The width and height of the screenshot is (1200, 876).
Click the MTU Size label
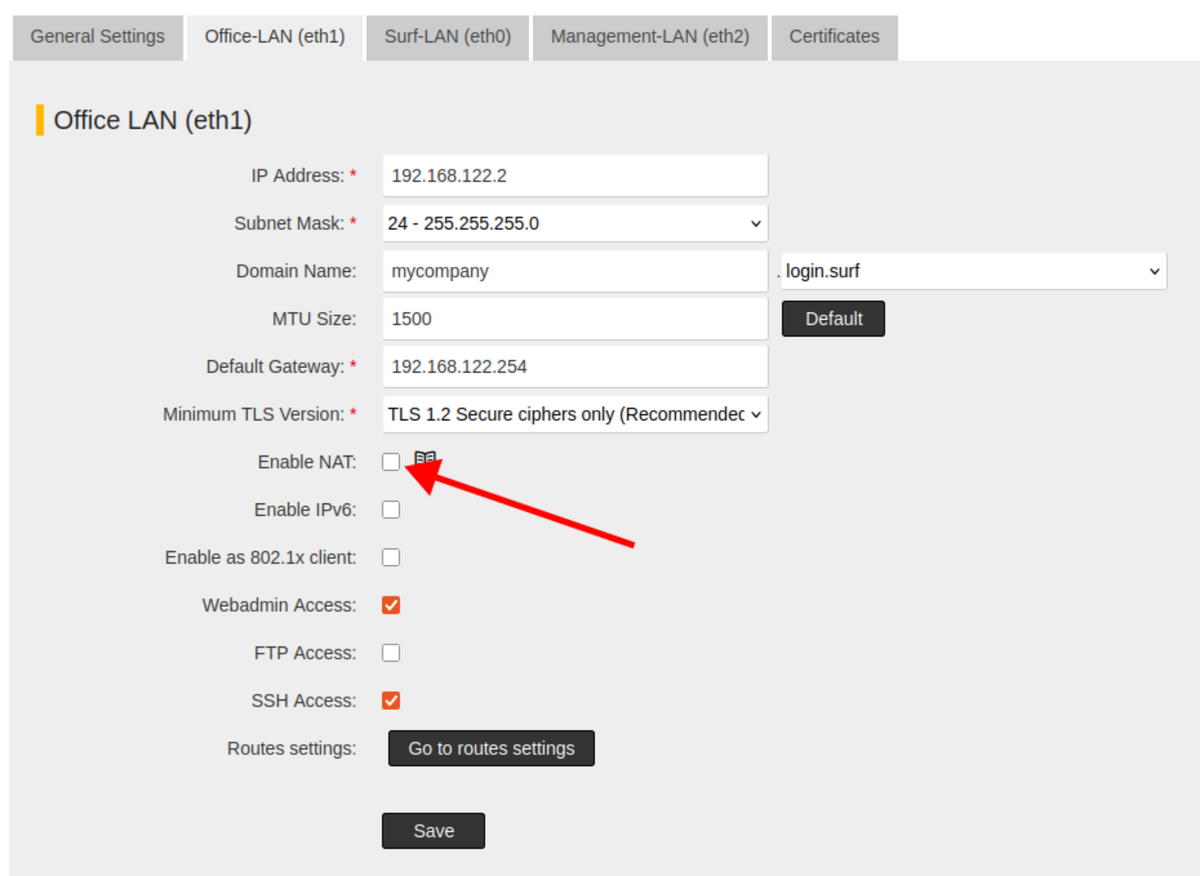point(314,319)
